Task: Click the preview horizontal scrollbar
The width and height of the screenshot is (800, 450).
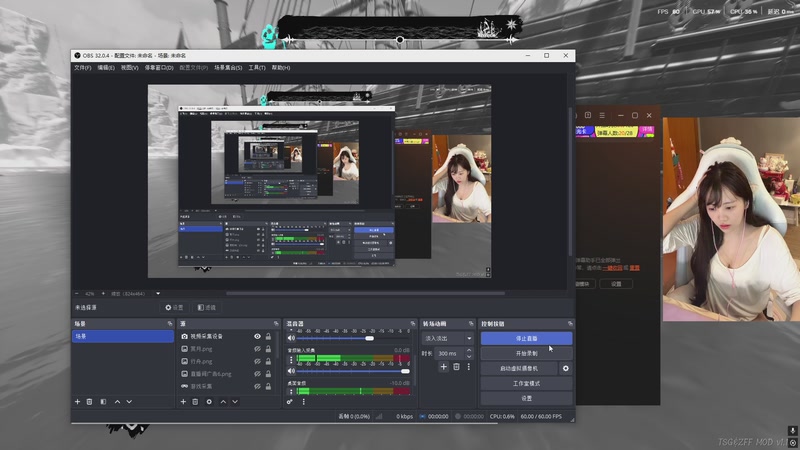Action: [x=365, y=293]
